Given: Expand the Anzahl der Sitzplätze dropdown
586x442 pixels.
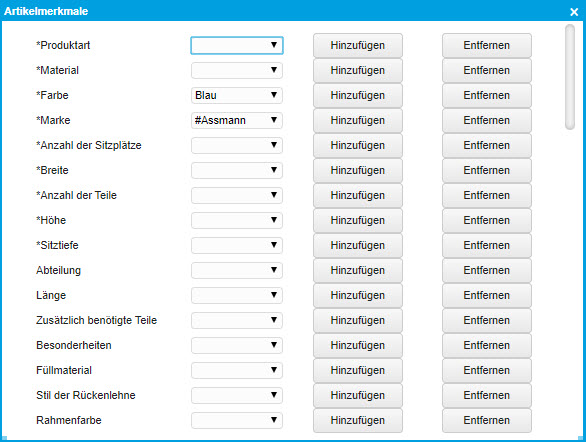Looking at the screenshot, I should 237,145.
